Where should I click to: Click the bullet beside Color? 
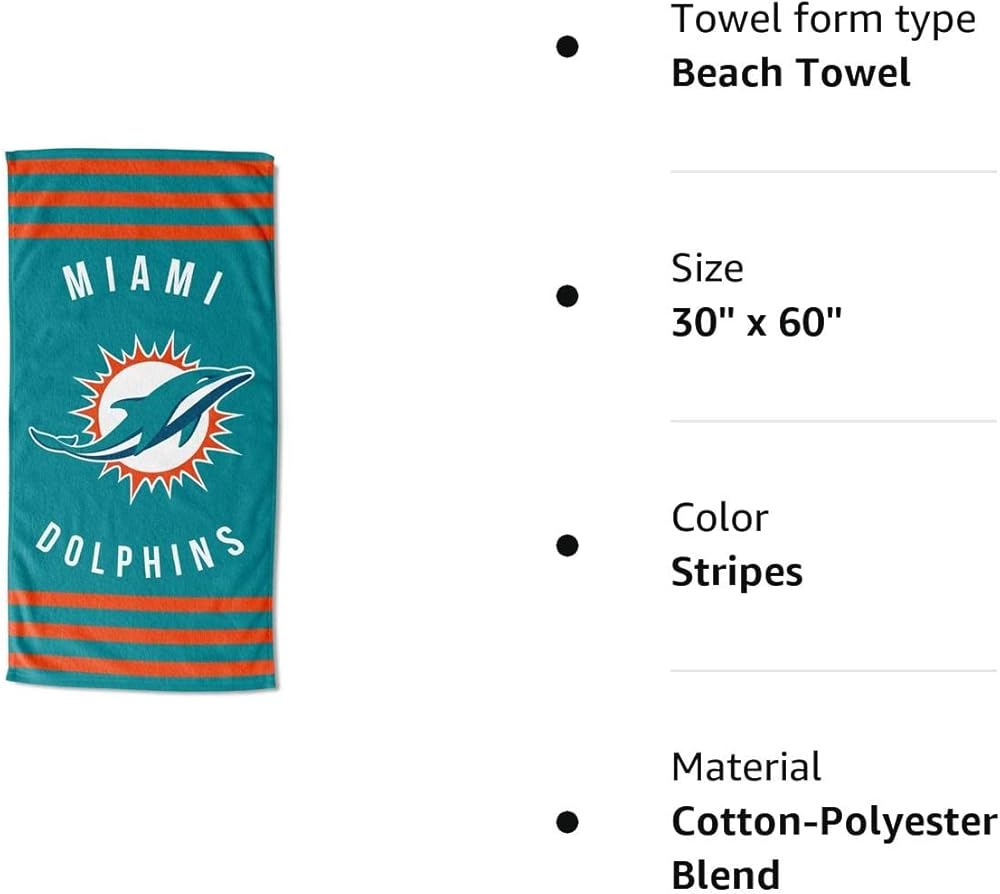point(567,545)
